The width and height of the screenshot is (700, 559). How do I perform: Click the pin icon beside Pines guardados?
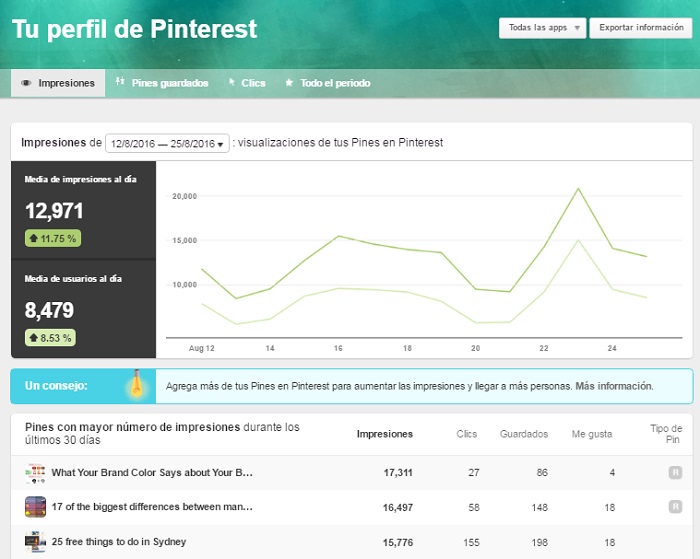(x=120, y=83)
